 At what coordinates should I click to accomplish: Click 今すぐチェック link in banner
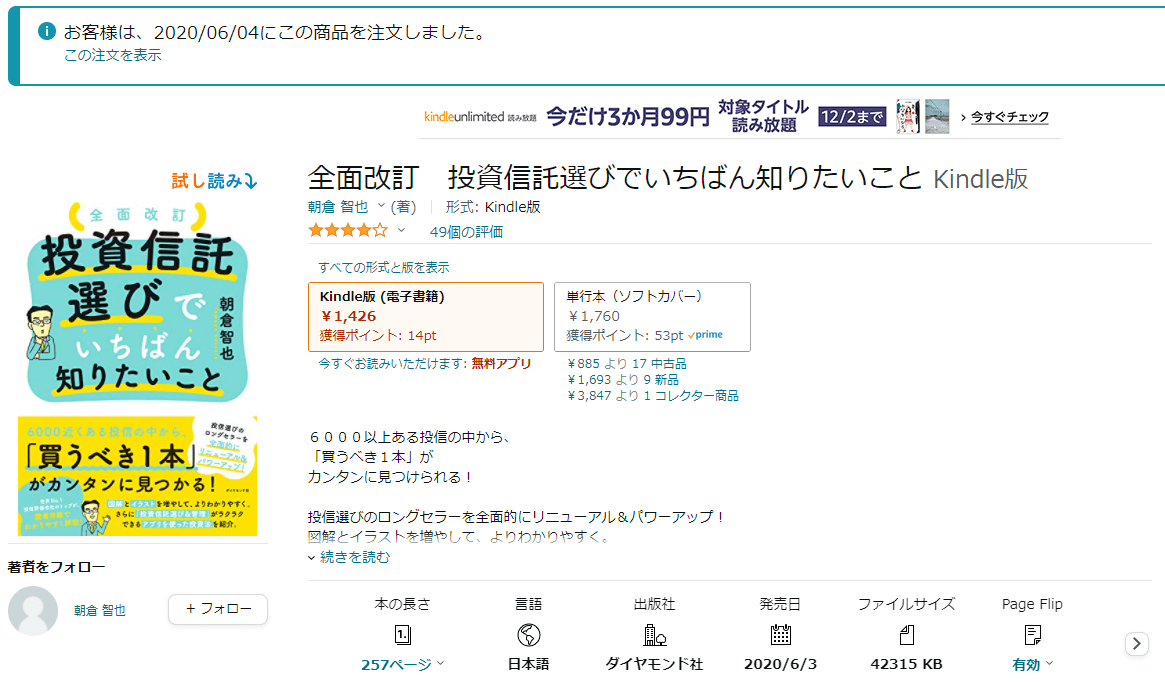pos(1010,117)
